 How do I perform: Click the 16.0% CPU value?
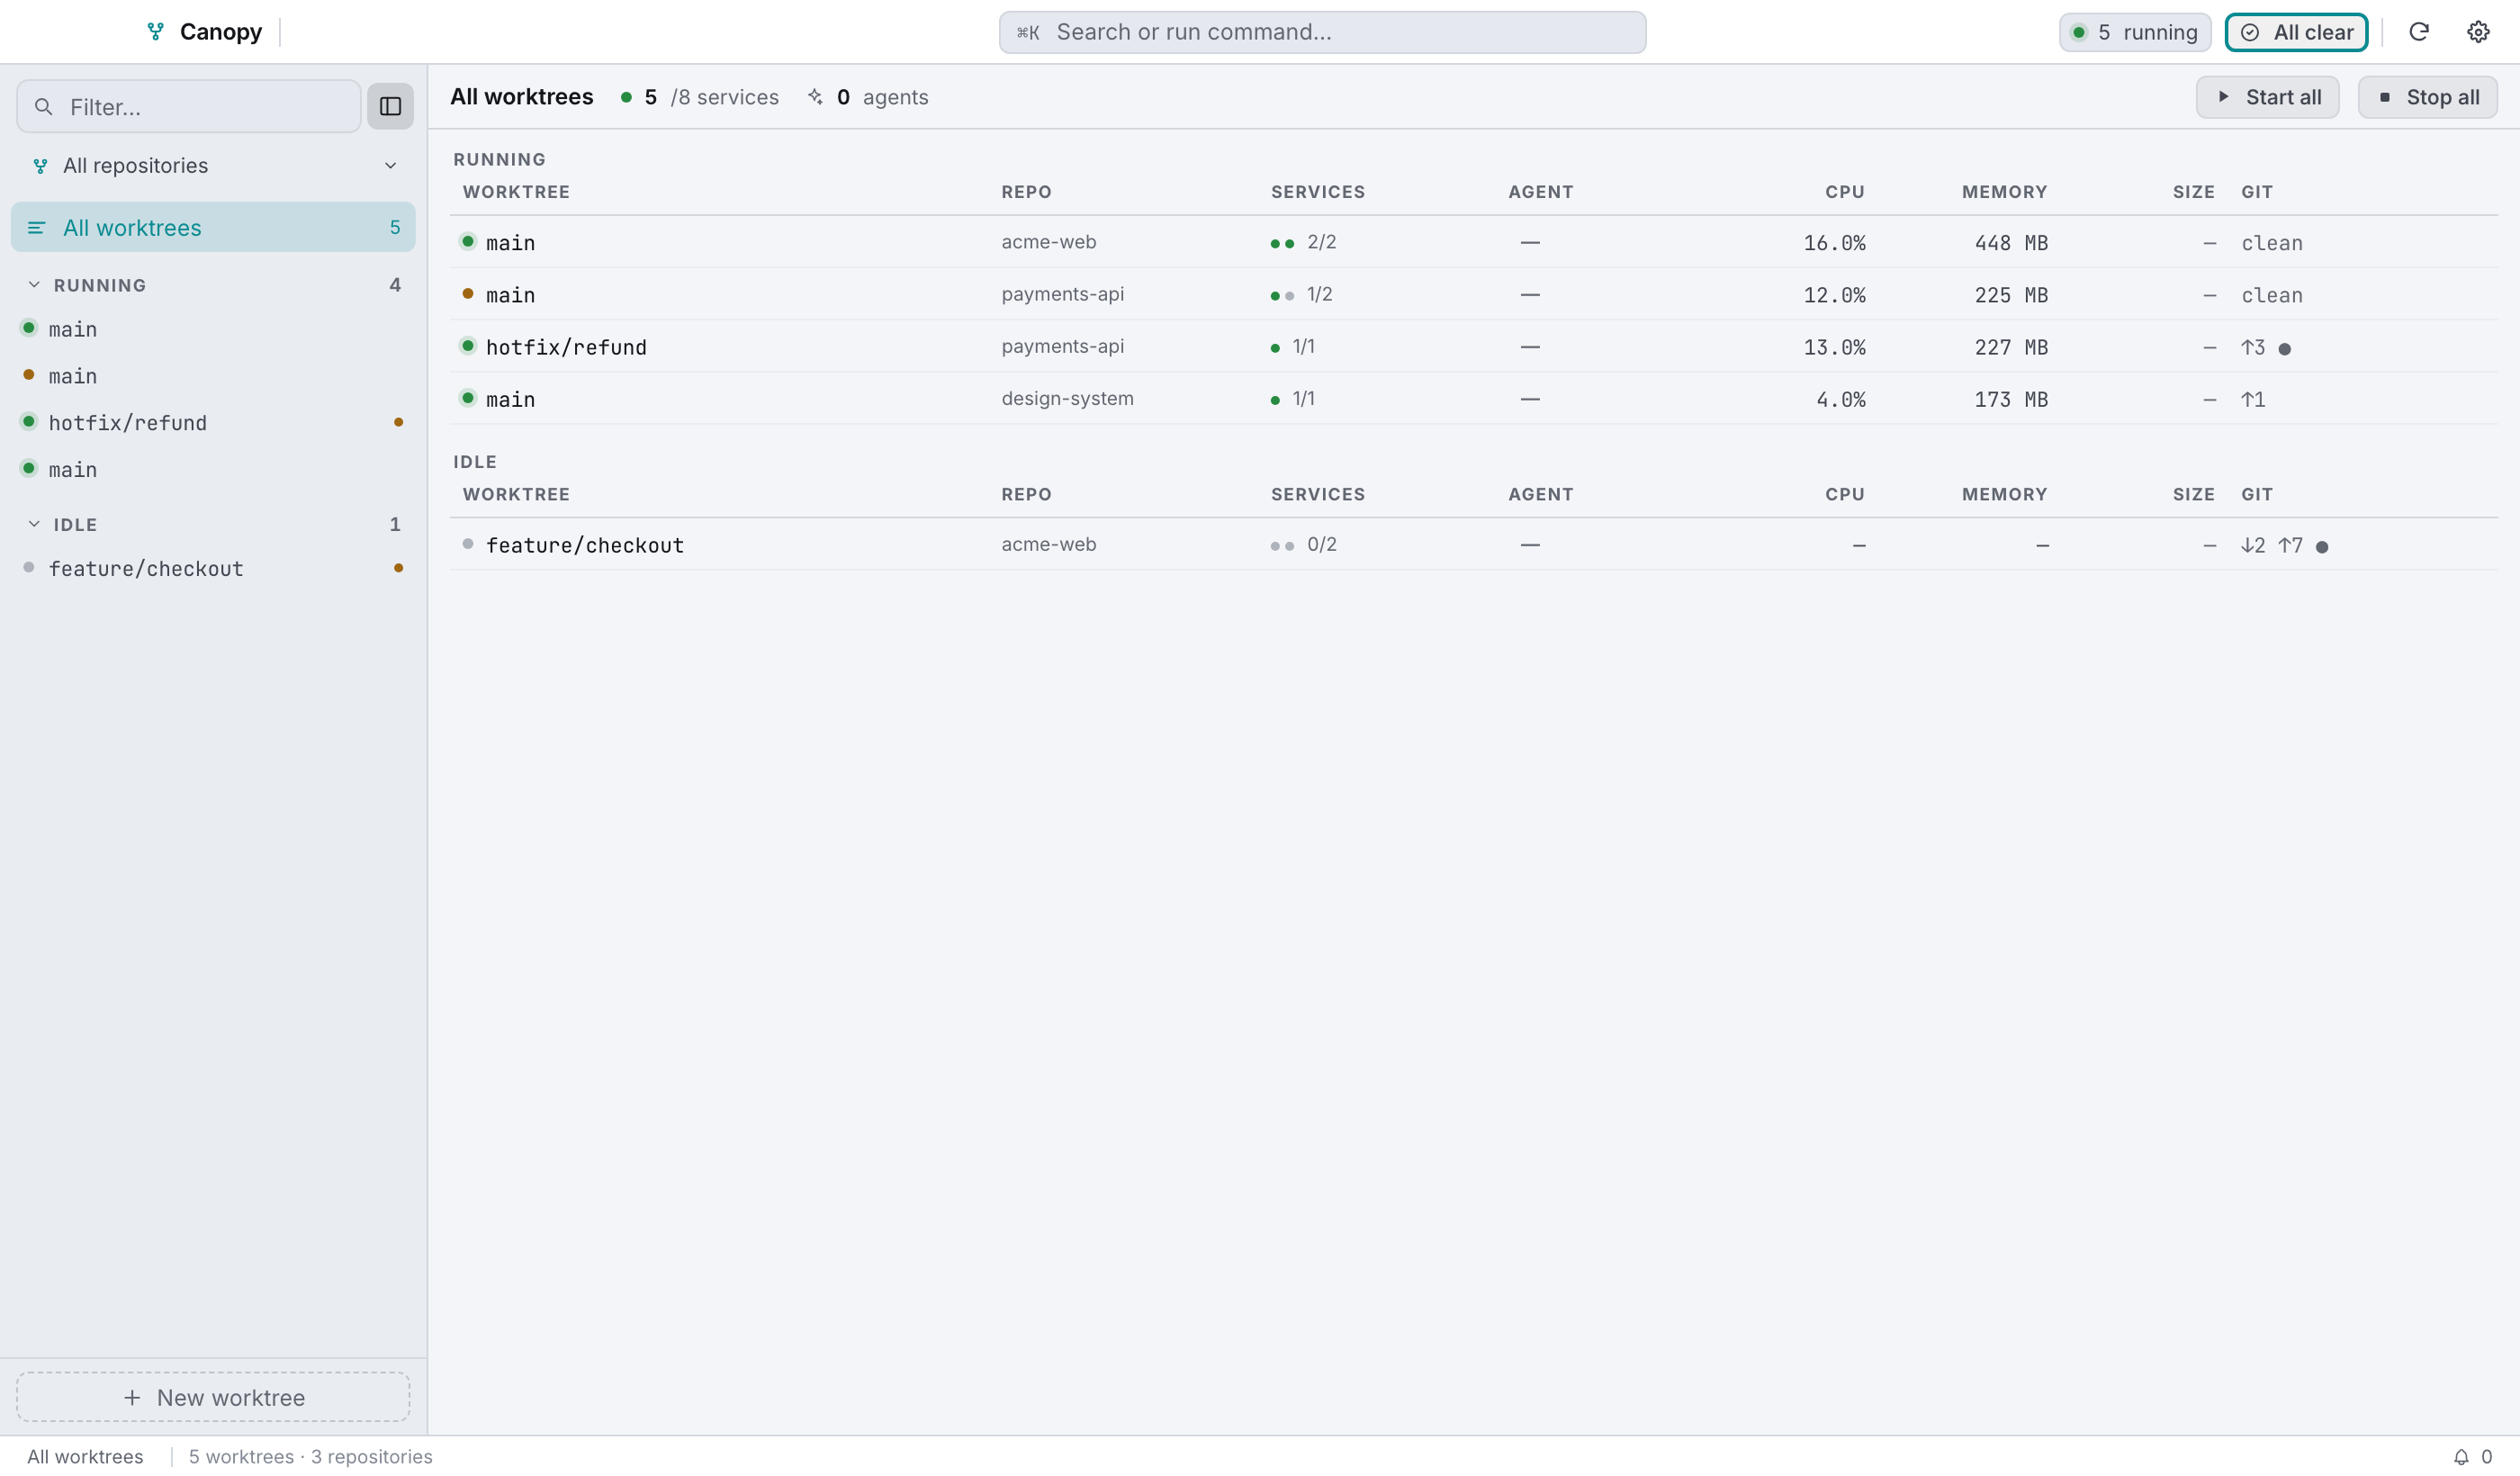(1834, 243)
